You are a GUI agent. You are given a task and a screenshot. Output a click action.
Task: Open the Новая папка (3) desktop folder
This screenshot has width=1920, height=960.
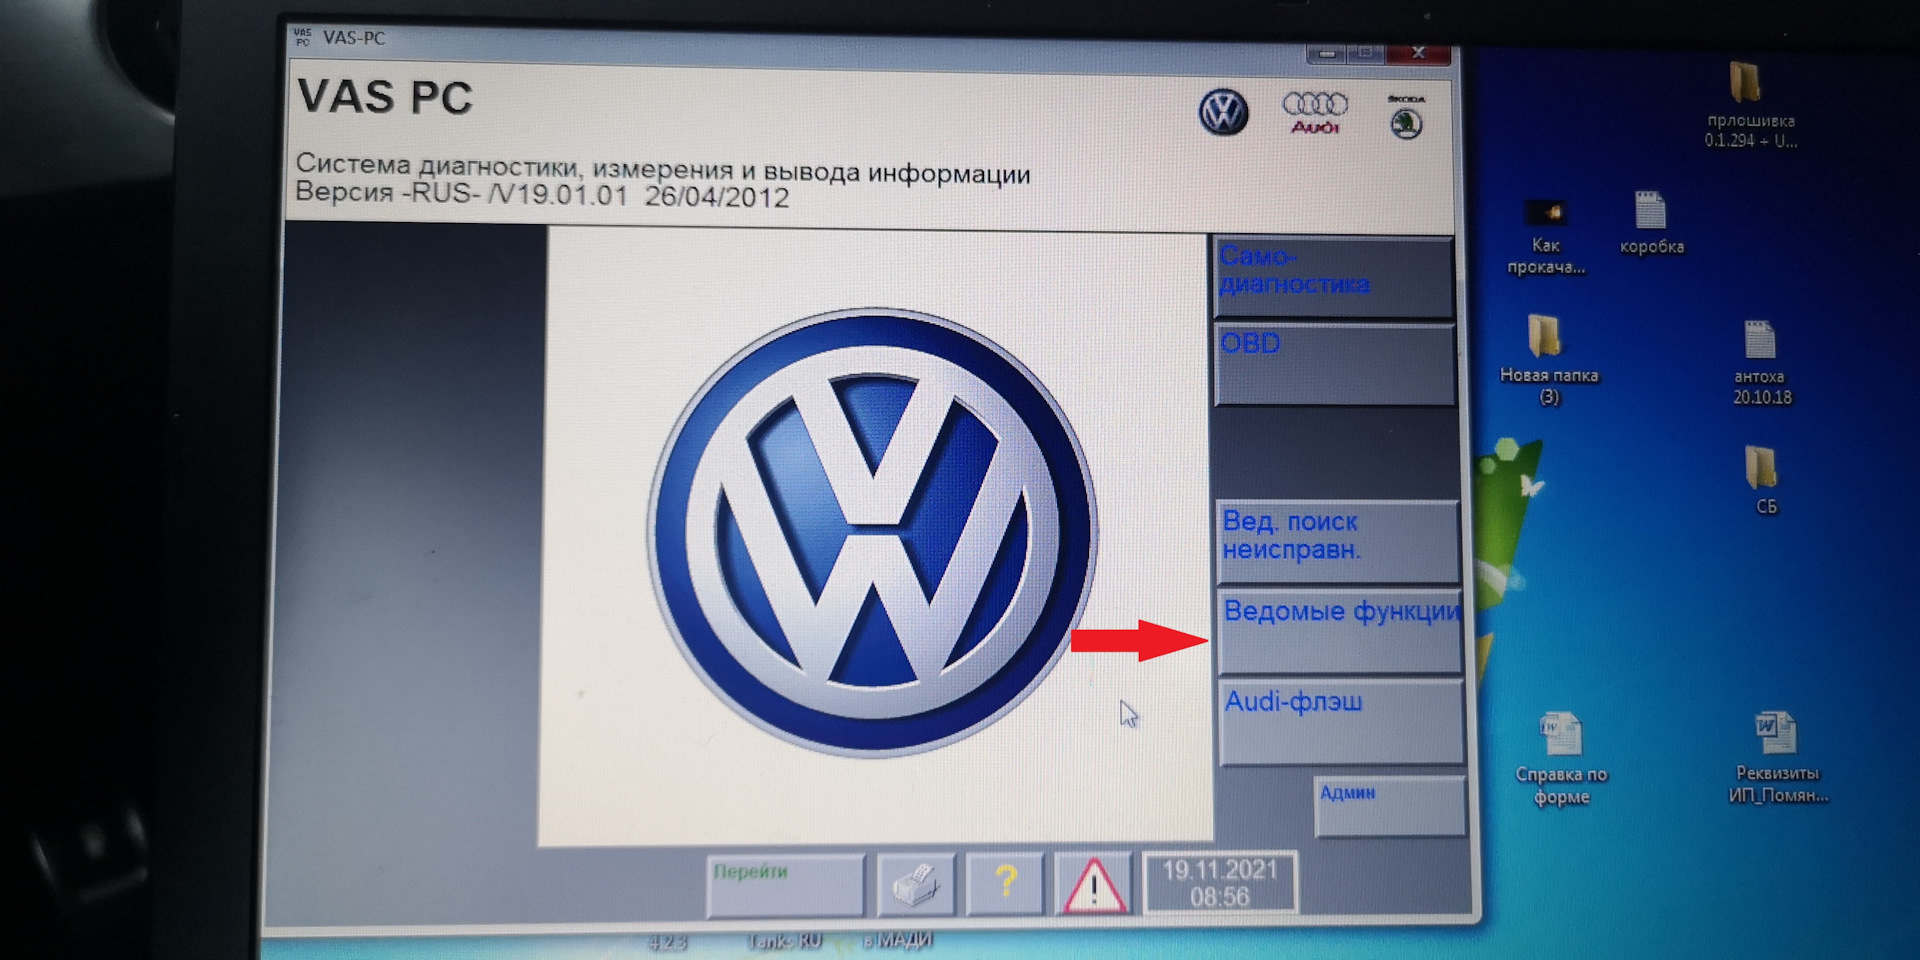pos(1548,360)
